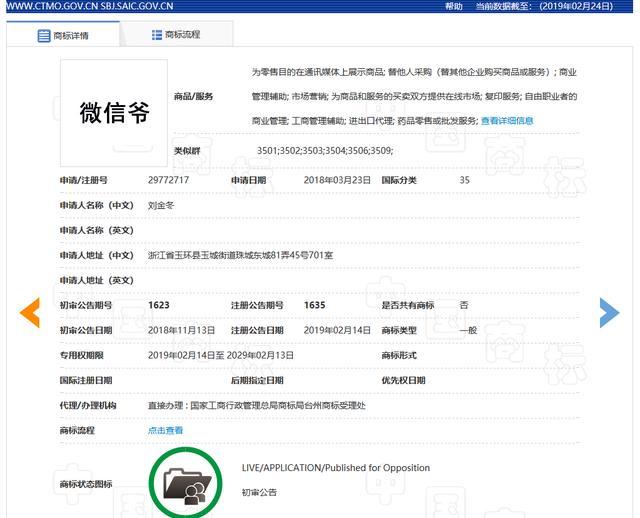Image resolution: width=640 pixels, height=518 pixels.
Task: Select applicant name 刘金冬
Action: 161,205
